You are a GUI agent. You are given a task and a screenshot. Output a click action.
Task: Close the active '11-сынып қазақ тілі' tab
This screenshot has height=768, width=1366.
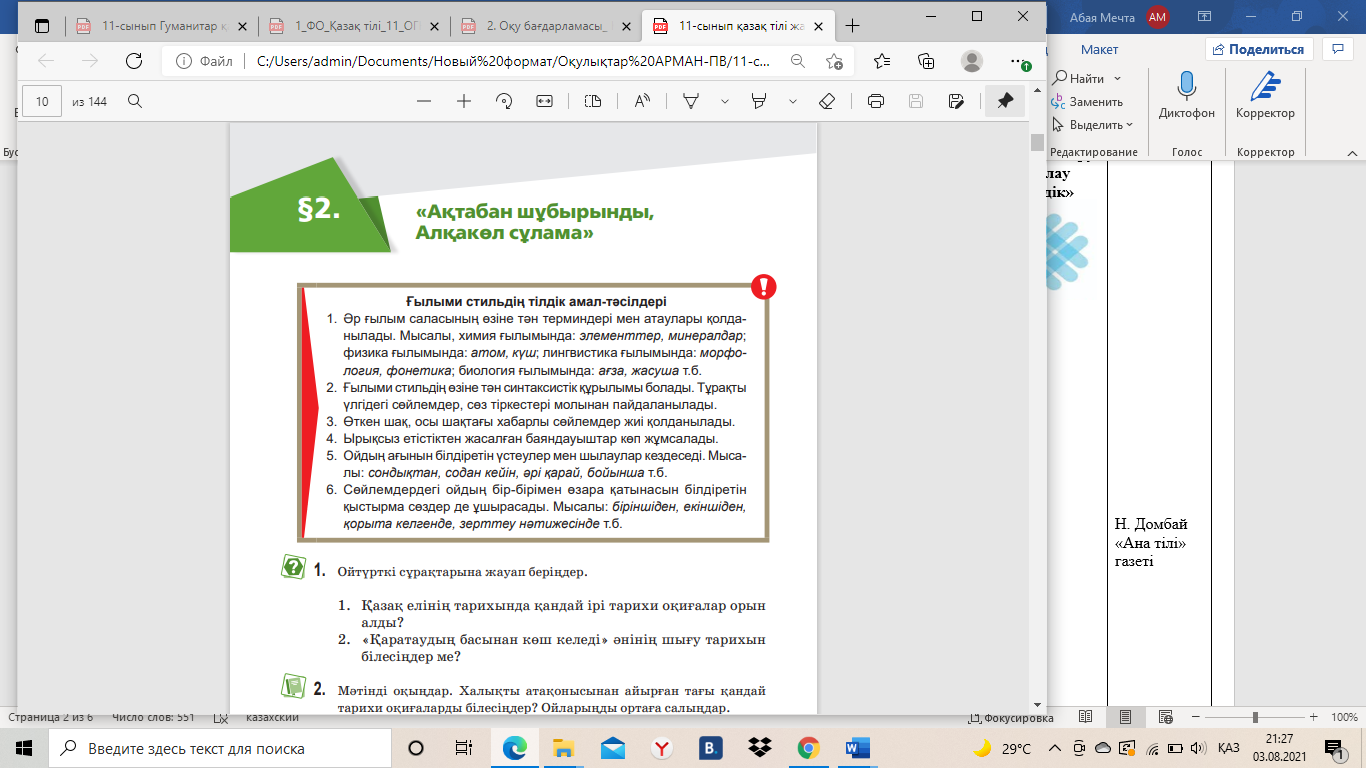click(x=815, y=26)
